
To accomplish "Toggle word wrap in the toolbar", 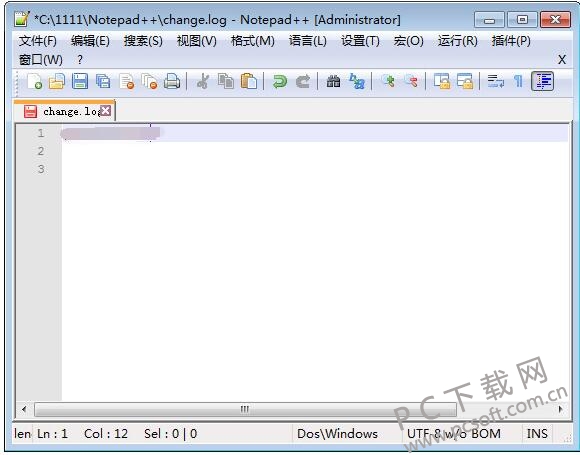I will point(495,81).
